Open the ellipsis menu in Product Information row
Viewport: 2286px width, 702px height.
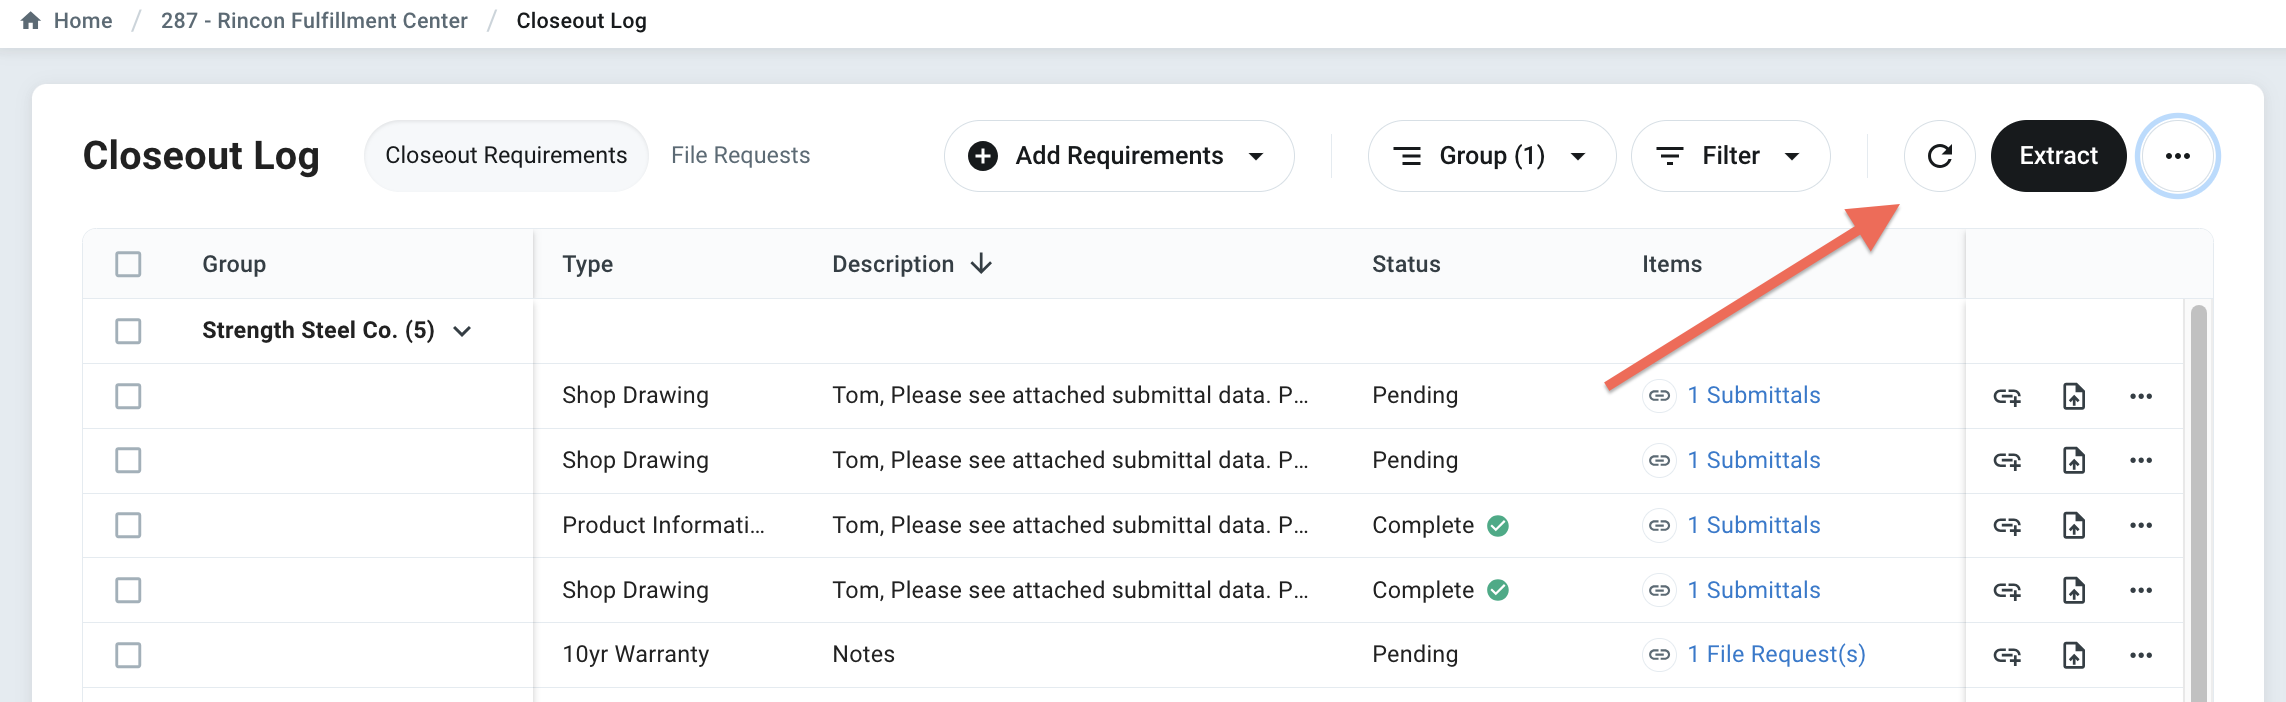(x=2140, y=525)
